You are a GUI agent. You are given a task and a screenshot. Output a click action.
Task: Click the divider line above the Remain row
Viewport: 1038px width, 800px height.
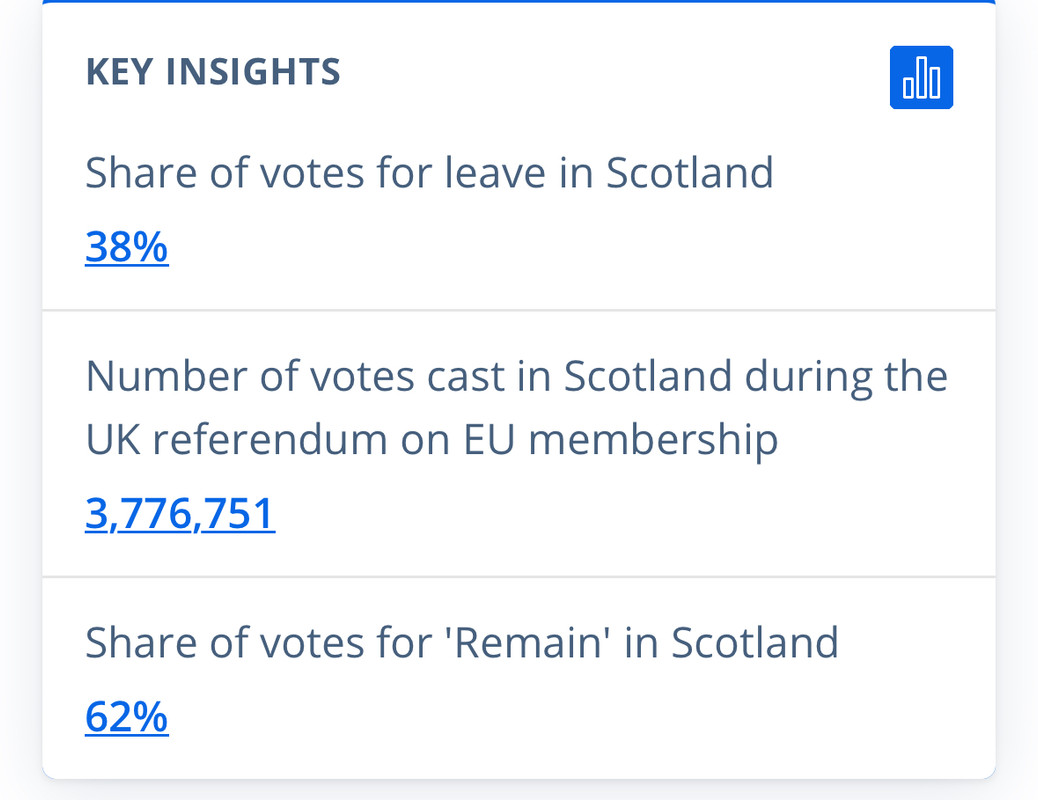click(519, 577)
